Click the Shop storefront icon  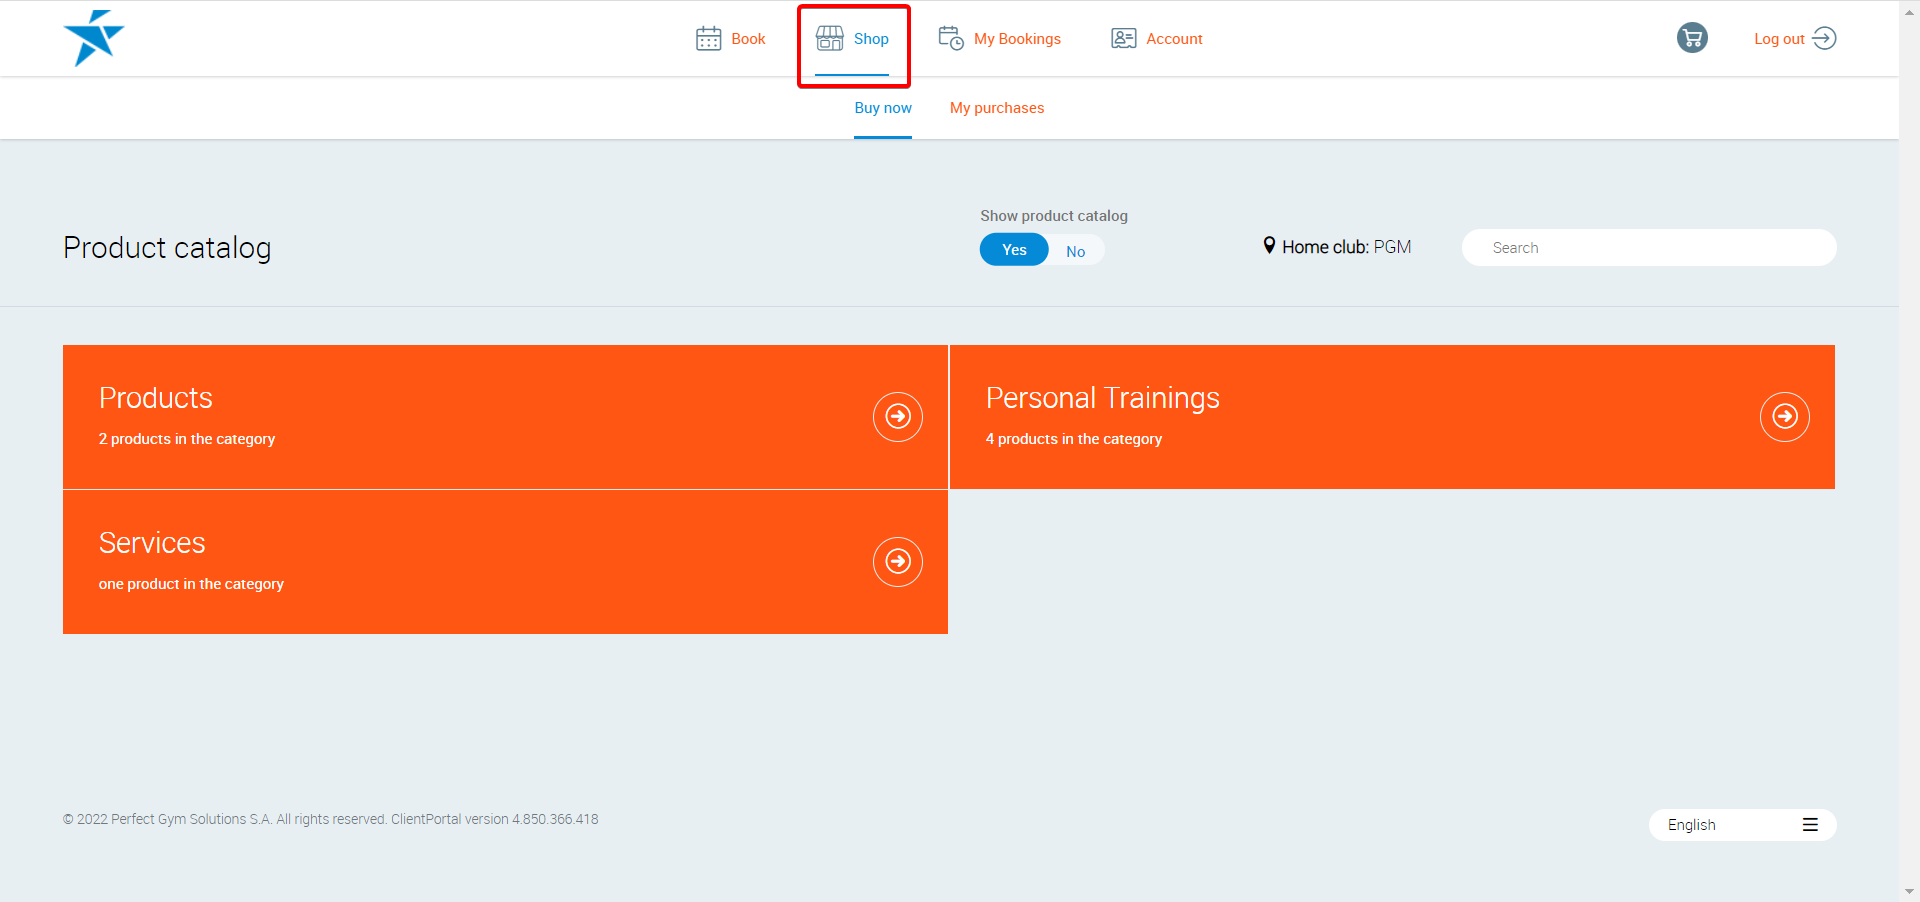[x=829, y=38]
